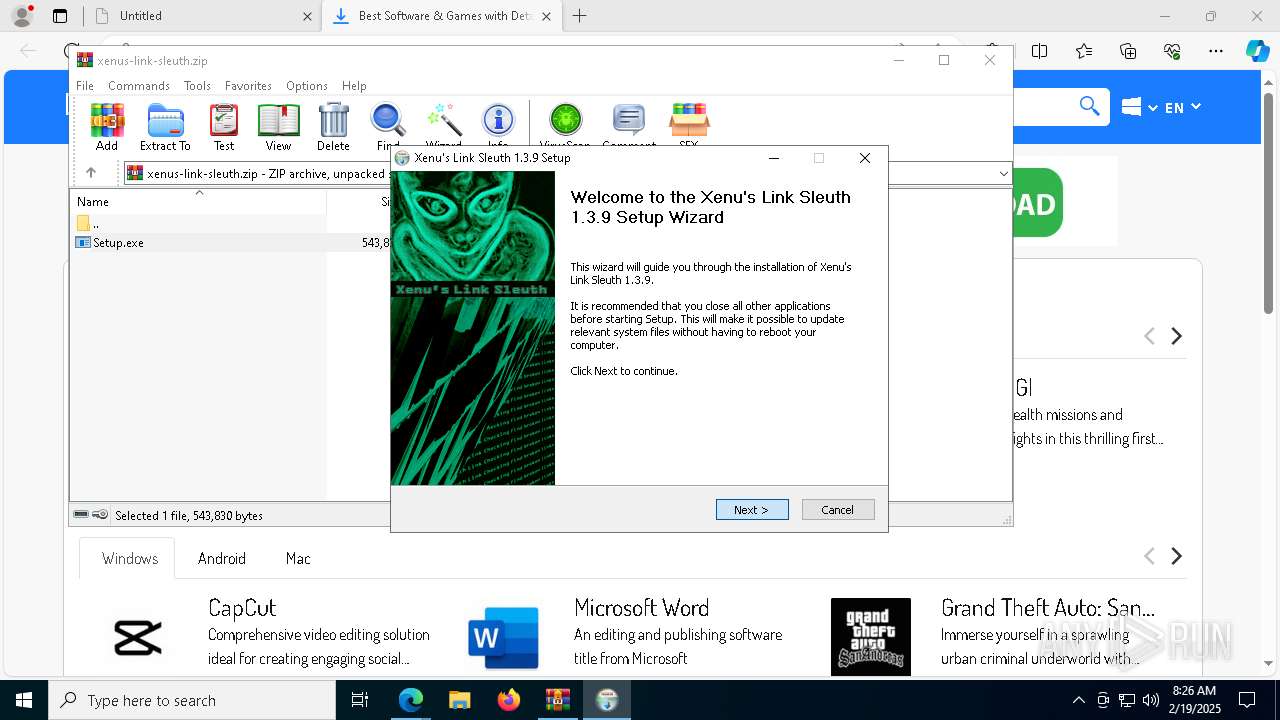This screenshot has height=720, width=1280.
Task: Show next items in the apps carousel
Action: (x=1176, y=556)
